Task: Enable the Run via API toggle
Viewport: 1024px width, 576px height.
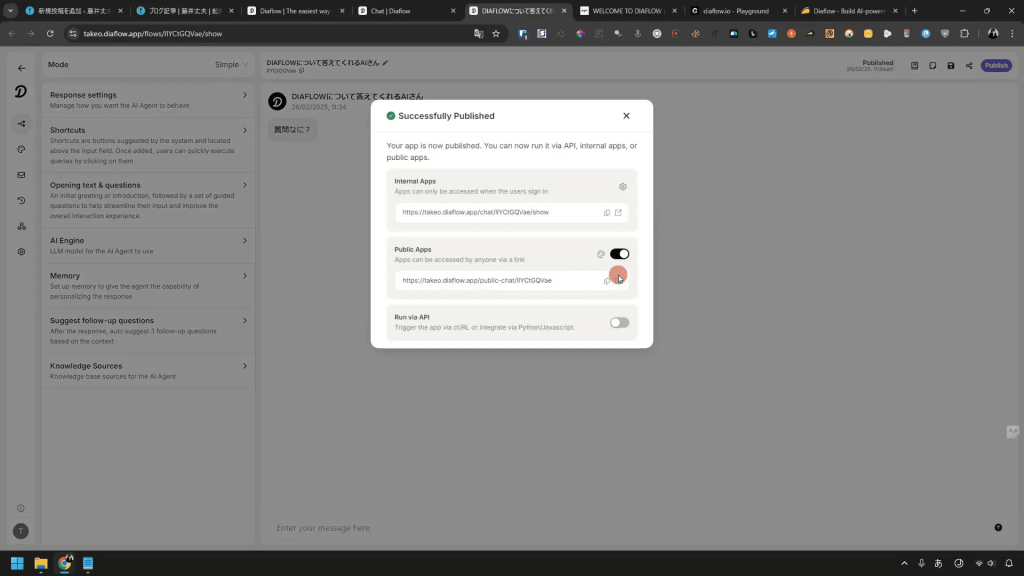Action: pos(619,323)
